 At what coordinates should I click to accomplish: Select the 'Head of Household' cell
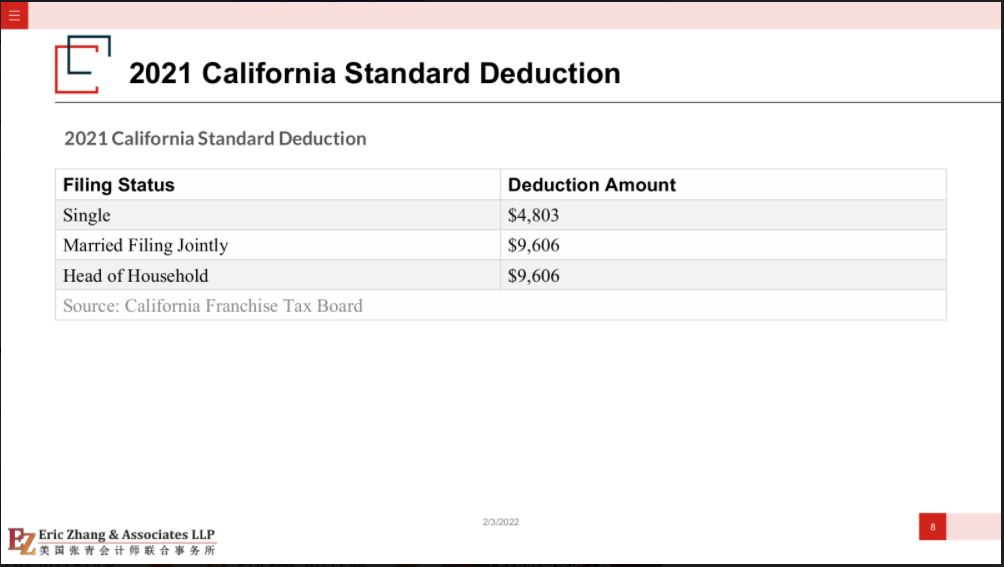click(278, 275)
